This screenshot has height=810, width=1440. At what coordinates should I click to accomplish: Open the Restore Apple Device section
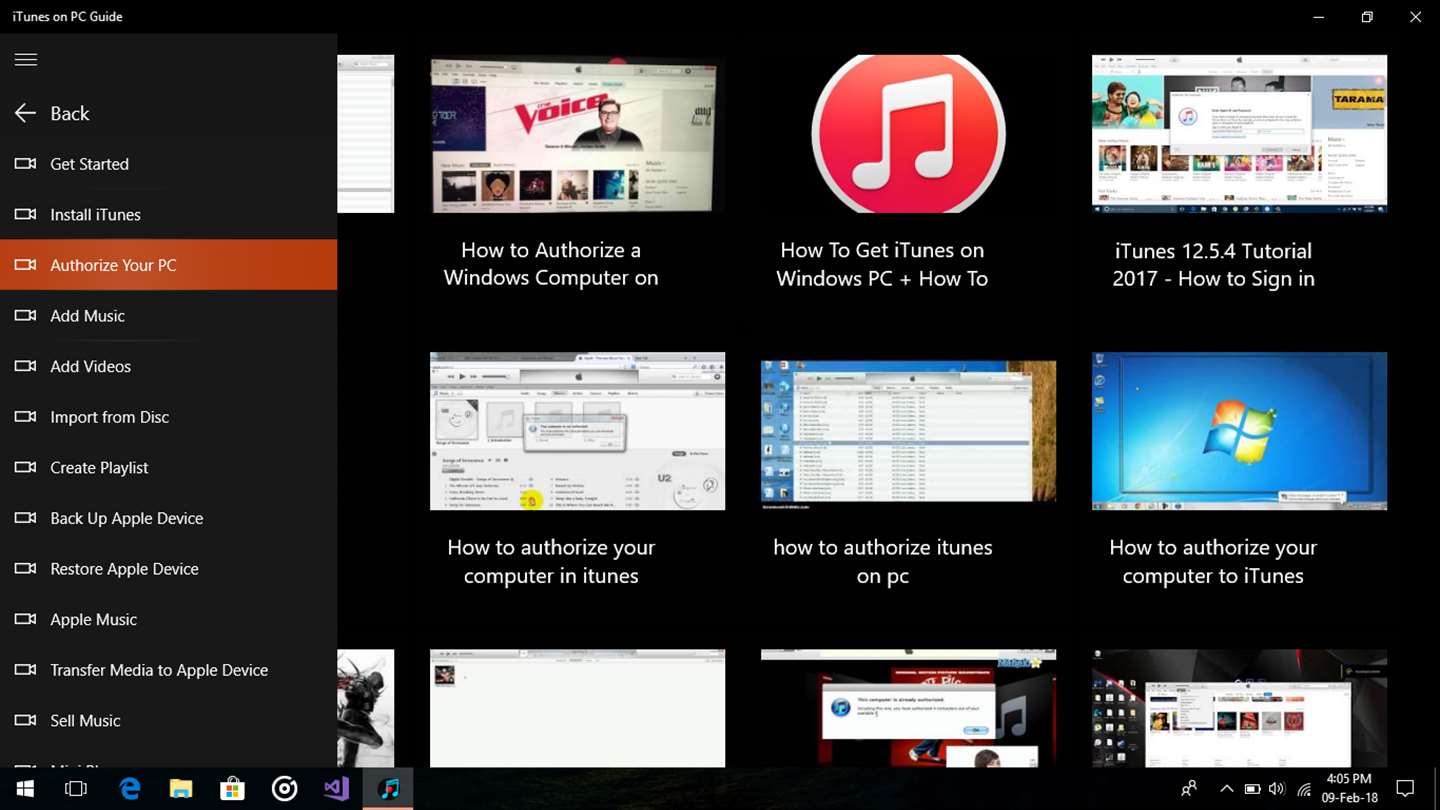click(x=168, y=569)
